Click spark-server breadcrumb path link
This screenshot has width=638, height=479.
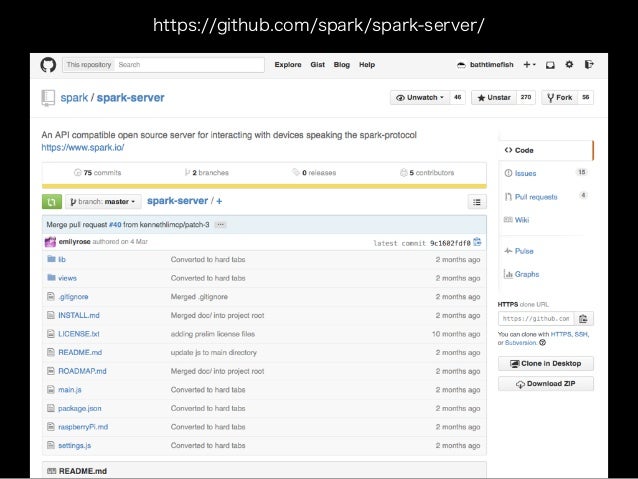point(177,201)
